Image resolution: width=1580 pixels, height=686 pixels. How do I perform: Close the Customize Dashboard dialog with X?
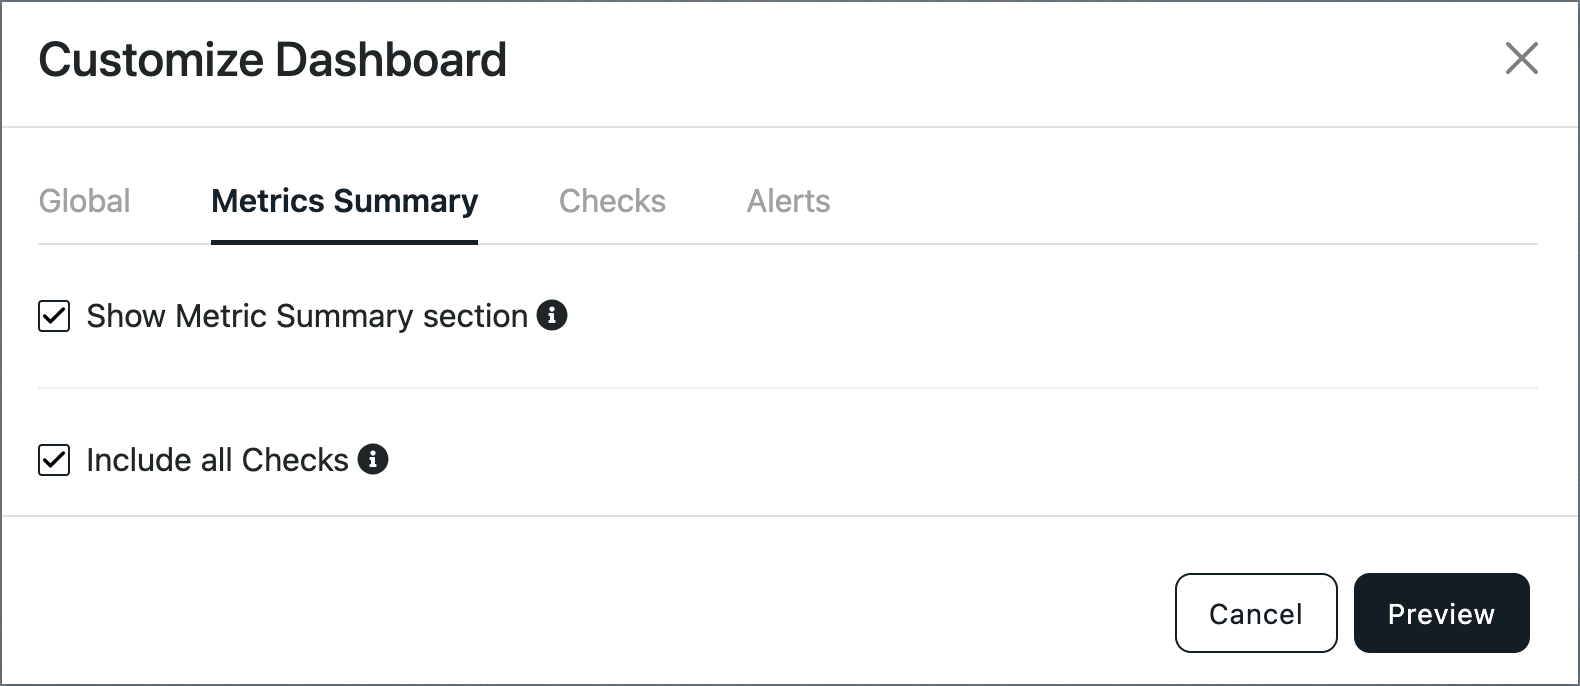[x=1521, y=58]
